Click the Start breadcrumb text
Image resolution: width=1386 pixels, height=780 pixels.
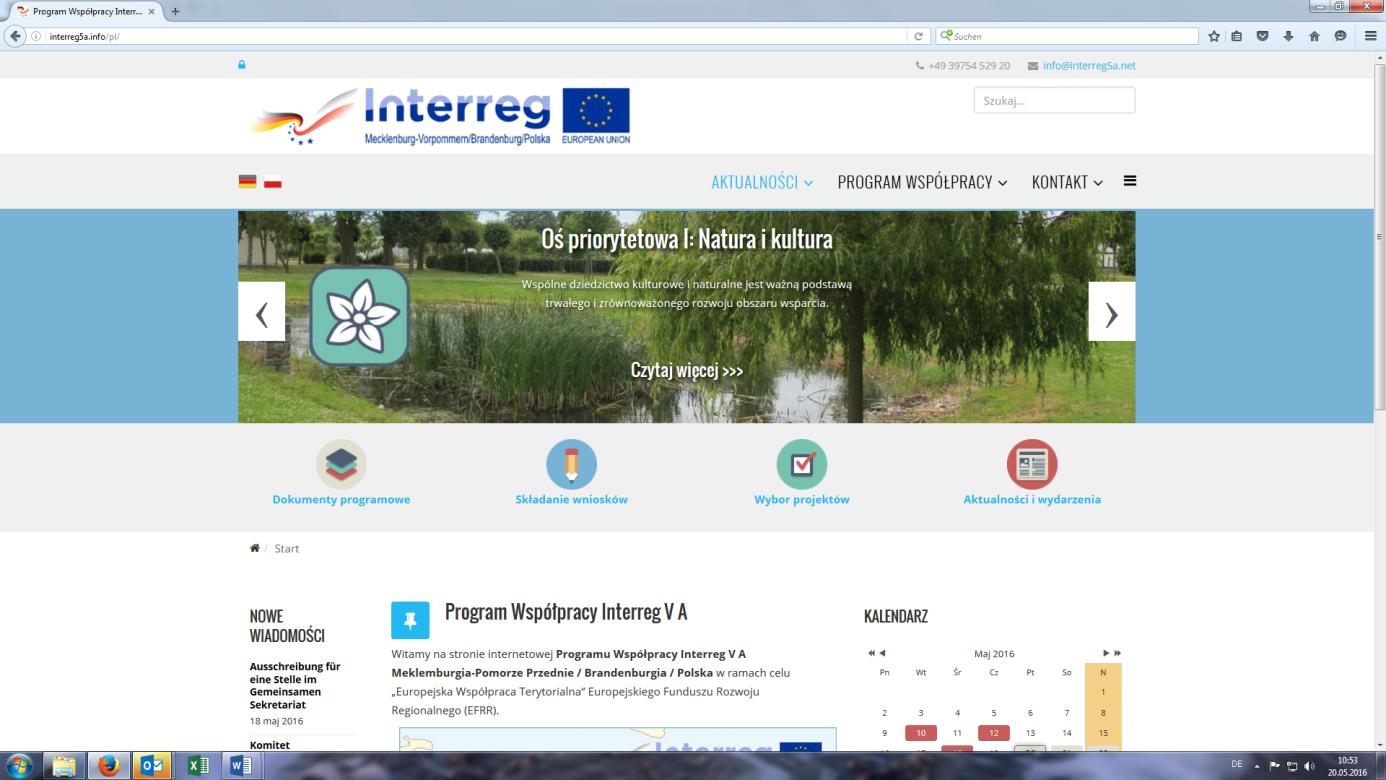pos(287,549)
